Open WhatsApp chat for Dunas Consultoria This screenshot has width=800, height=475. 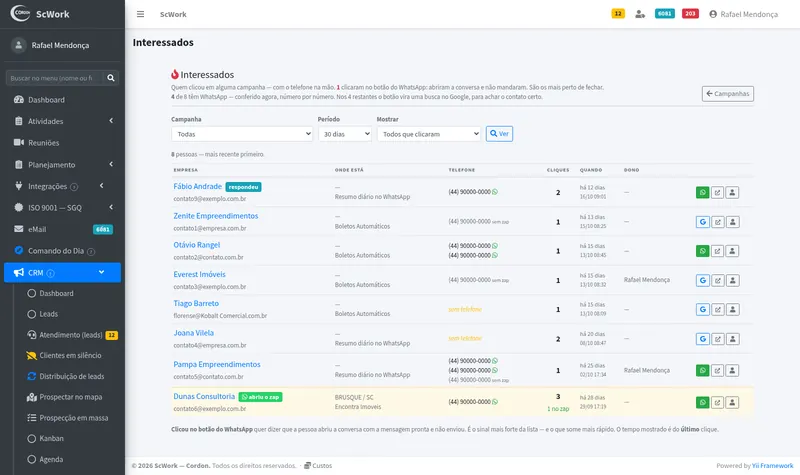click(703, 403)
